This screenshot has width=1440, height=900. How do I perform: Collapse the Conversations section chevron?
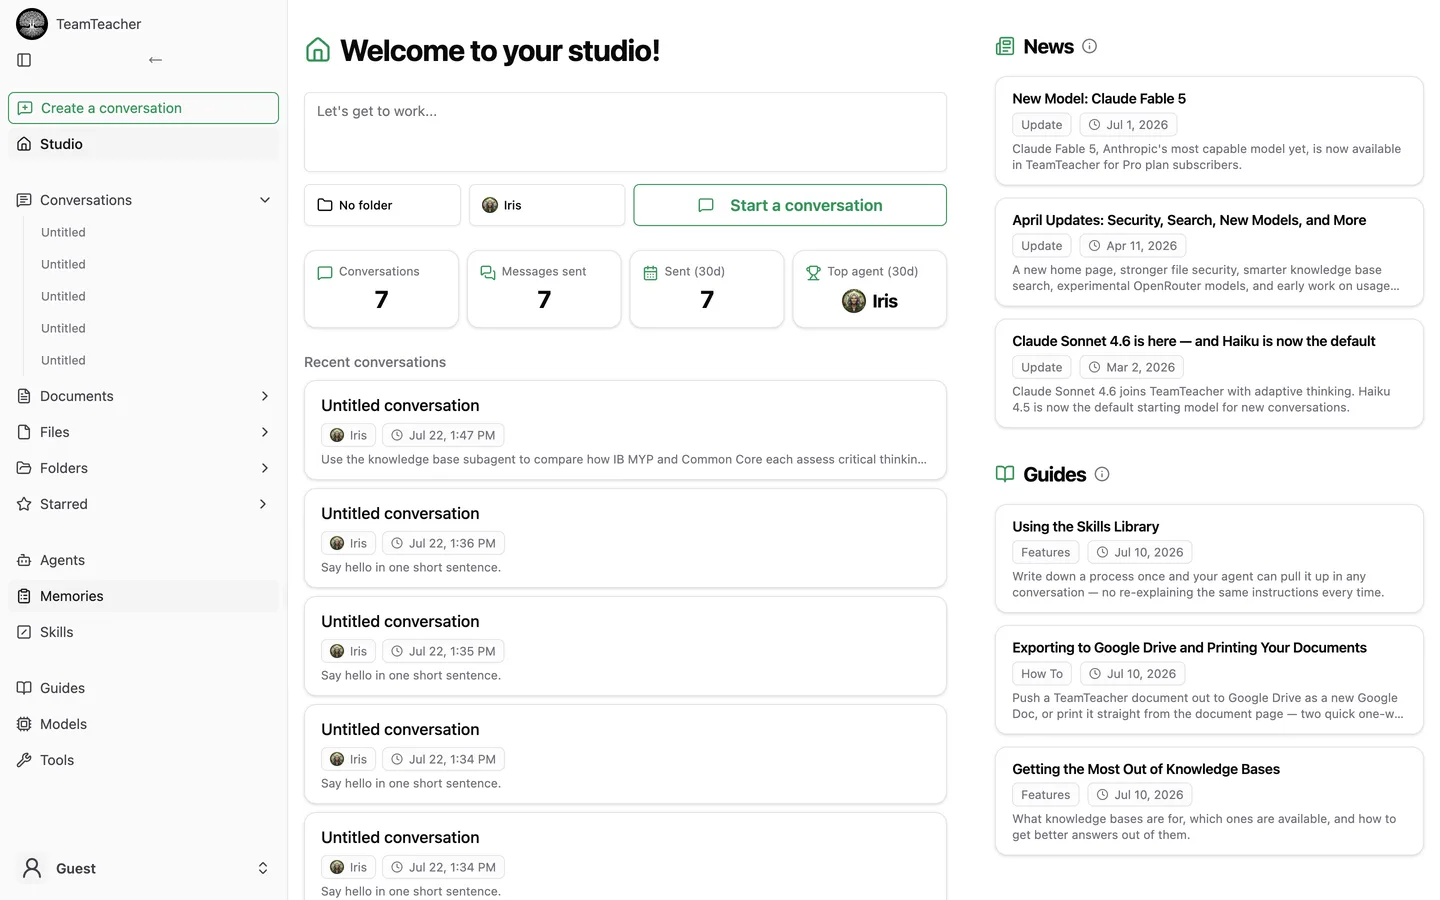265,200
